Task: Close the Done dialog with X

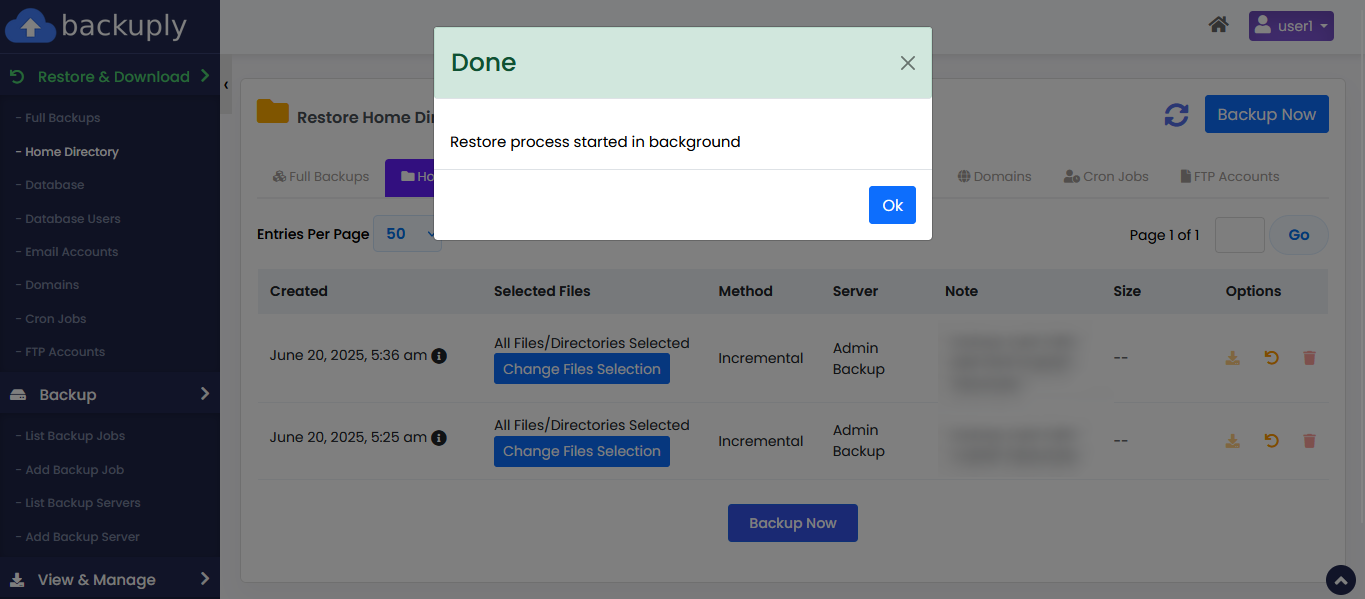Action: 907,63
